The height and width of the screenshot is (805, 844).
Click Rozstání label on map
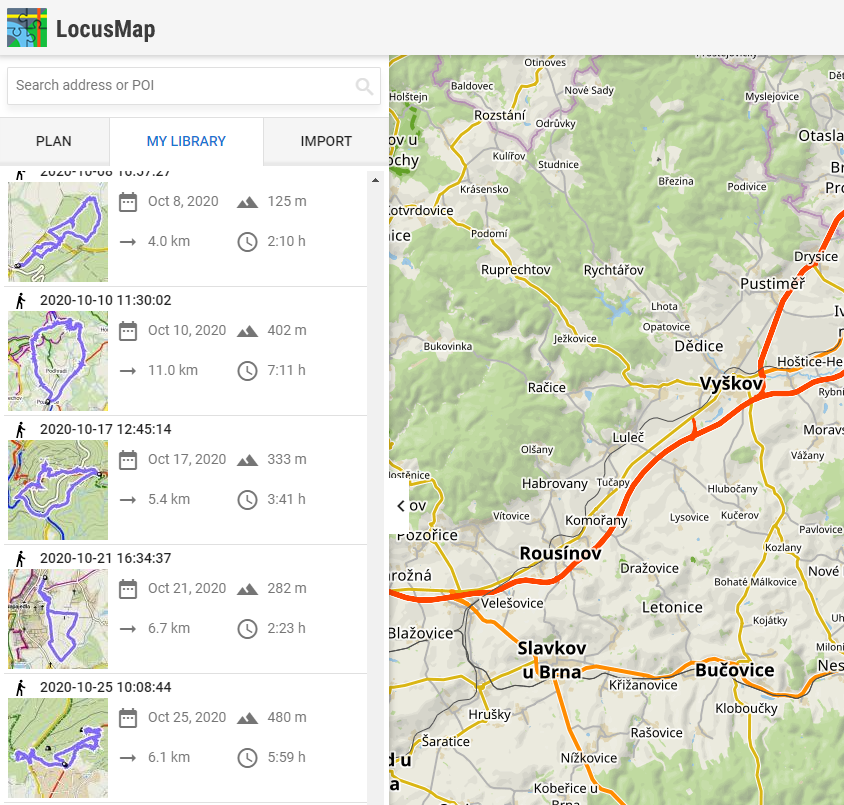[x=500, y=115]
